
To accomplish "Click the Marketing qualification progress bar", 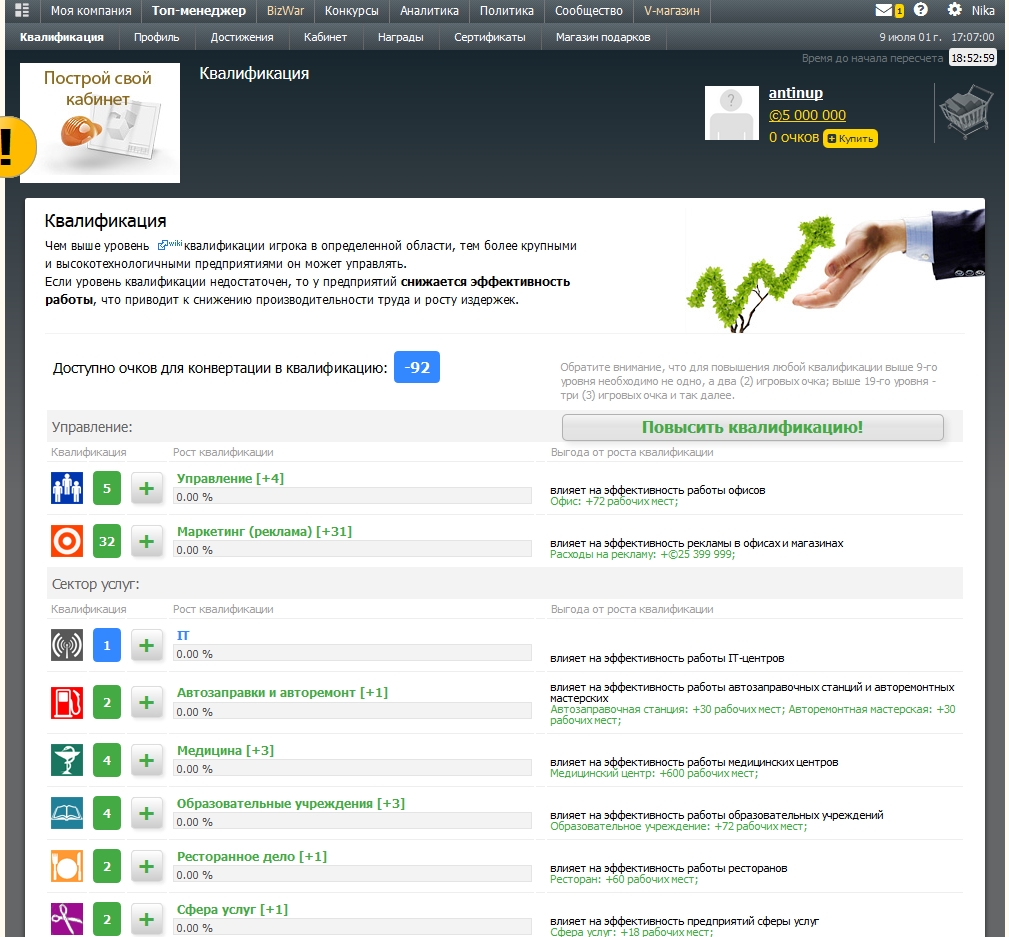I will coord(352,550).
